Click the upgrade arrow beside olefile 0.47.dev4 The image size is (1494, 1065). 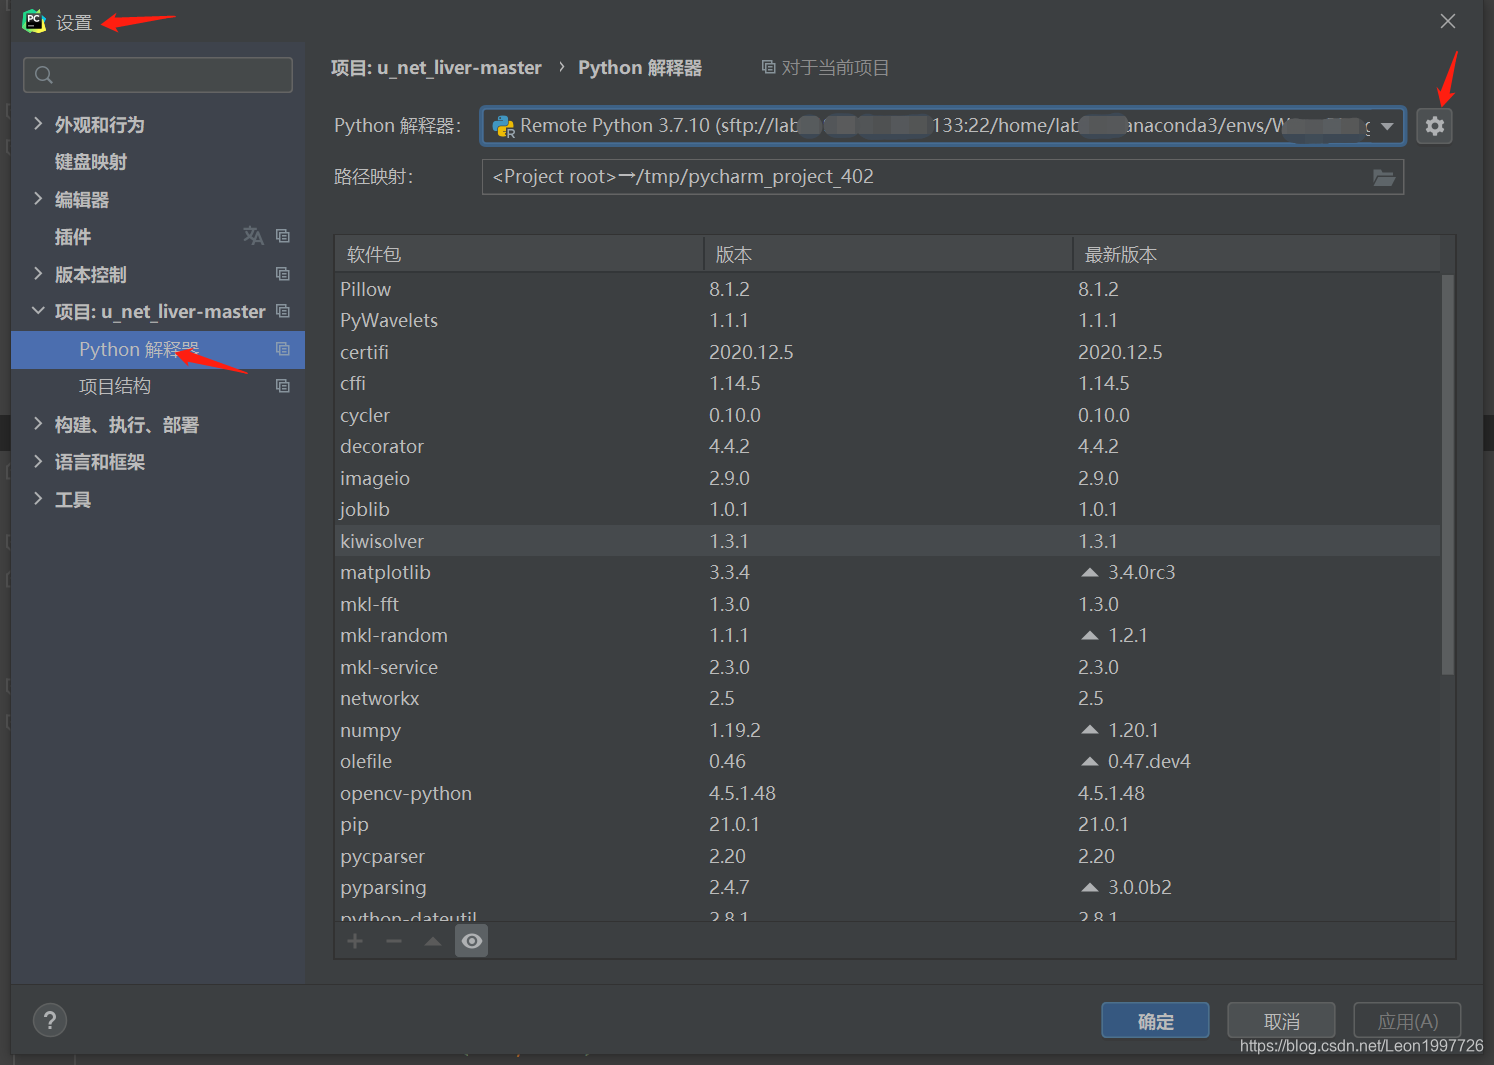coord(1090,761)
